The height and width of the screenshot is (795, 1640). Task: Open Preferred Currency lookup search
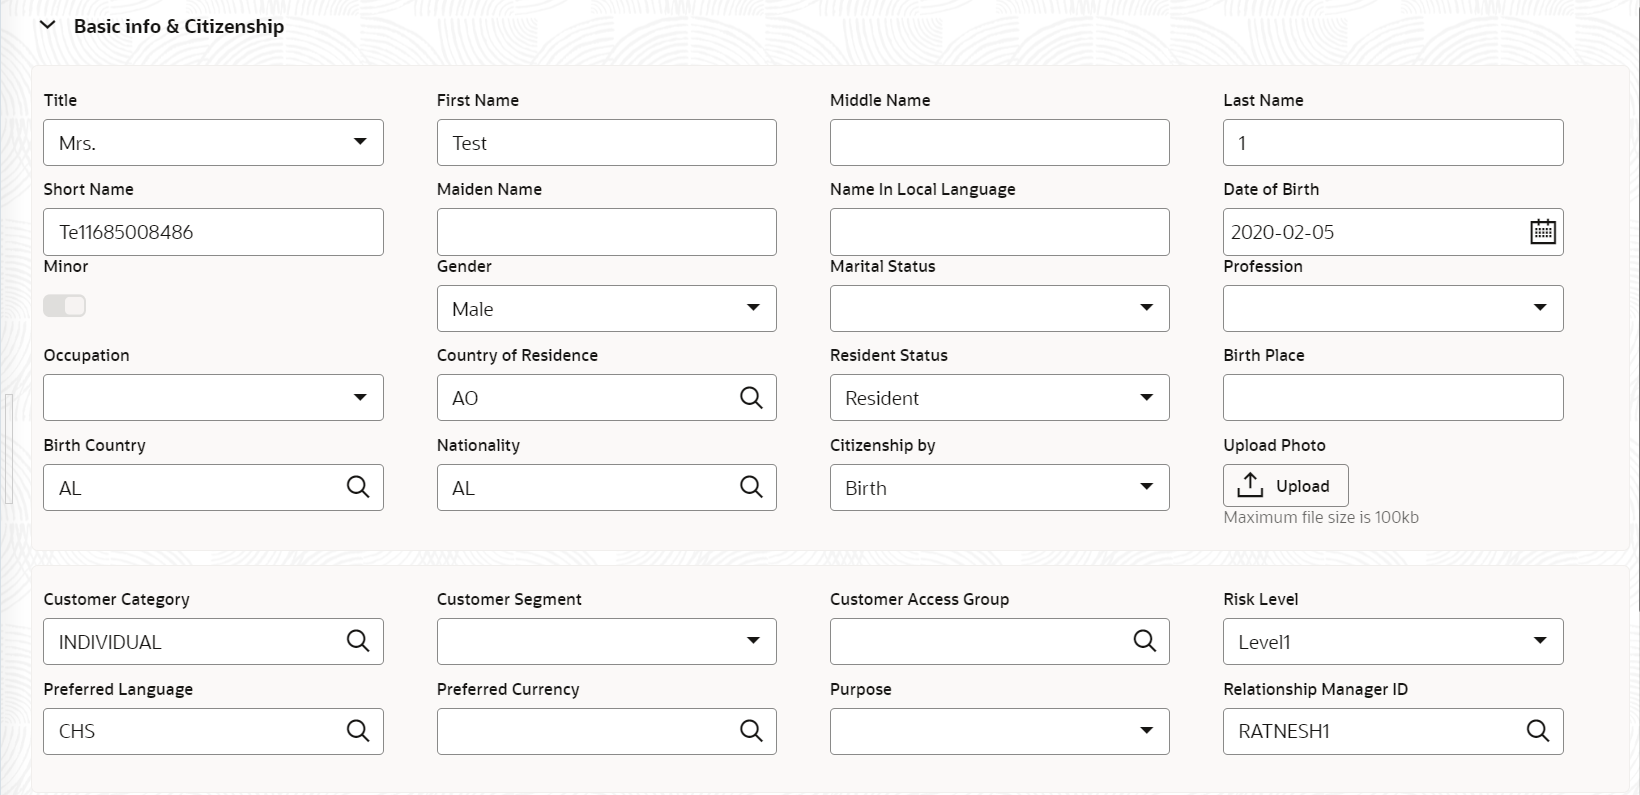pyautogui.click(x=751, y=731)
